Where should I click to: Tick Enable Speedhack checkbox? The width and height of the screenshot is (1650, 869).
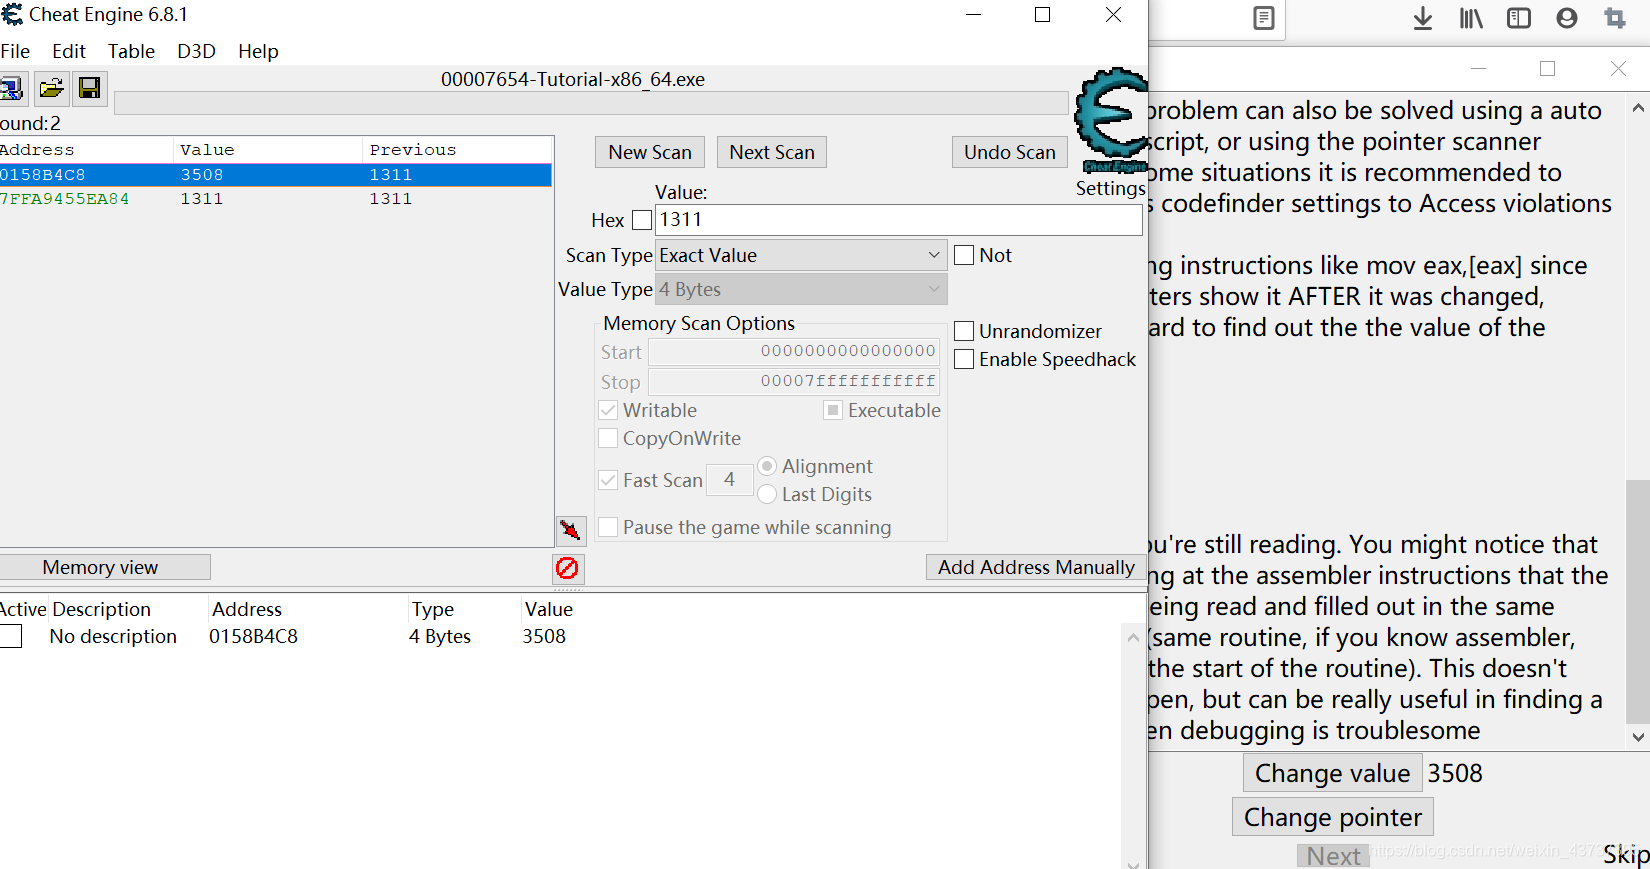964,359
